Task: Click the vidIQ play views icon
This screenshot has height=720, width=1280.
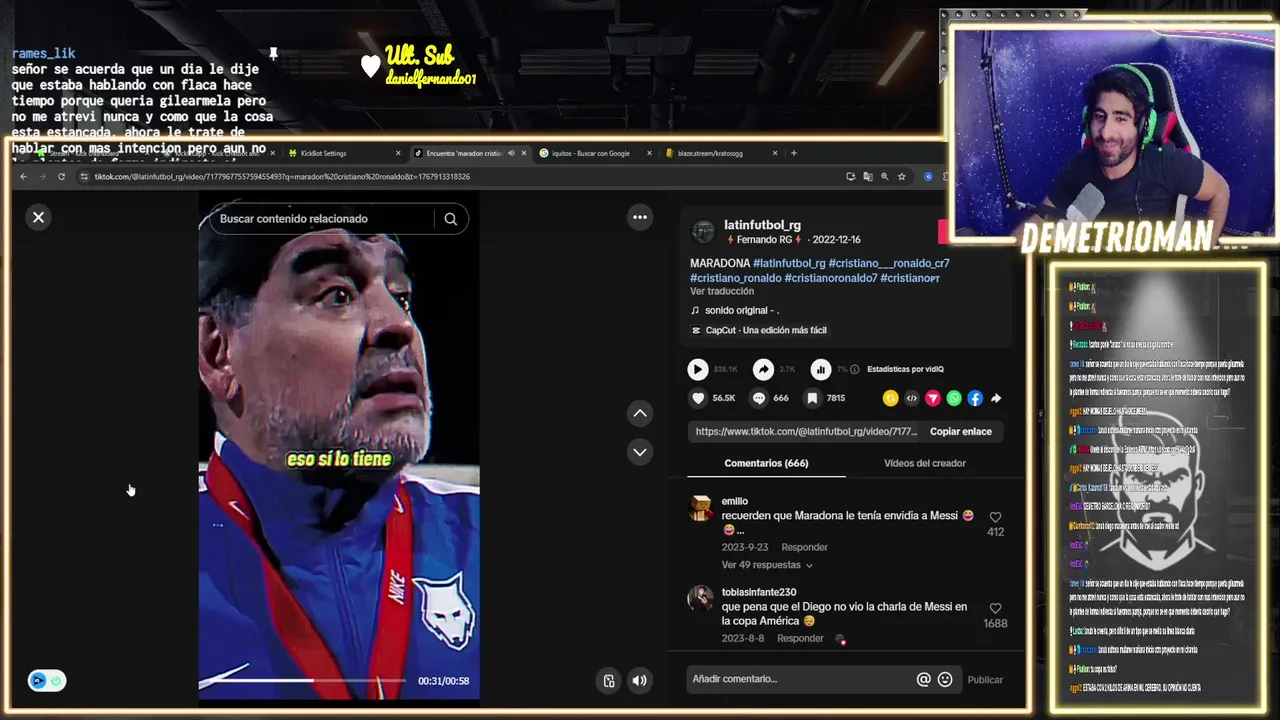Action: (697, 369)
